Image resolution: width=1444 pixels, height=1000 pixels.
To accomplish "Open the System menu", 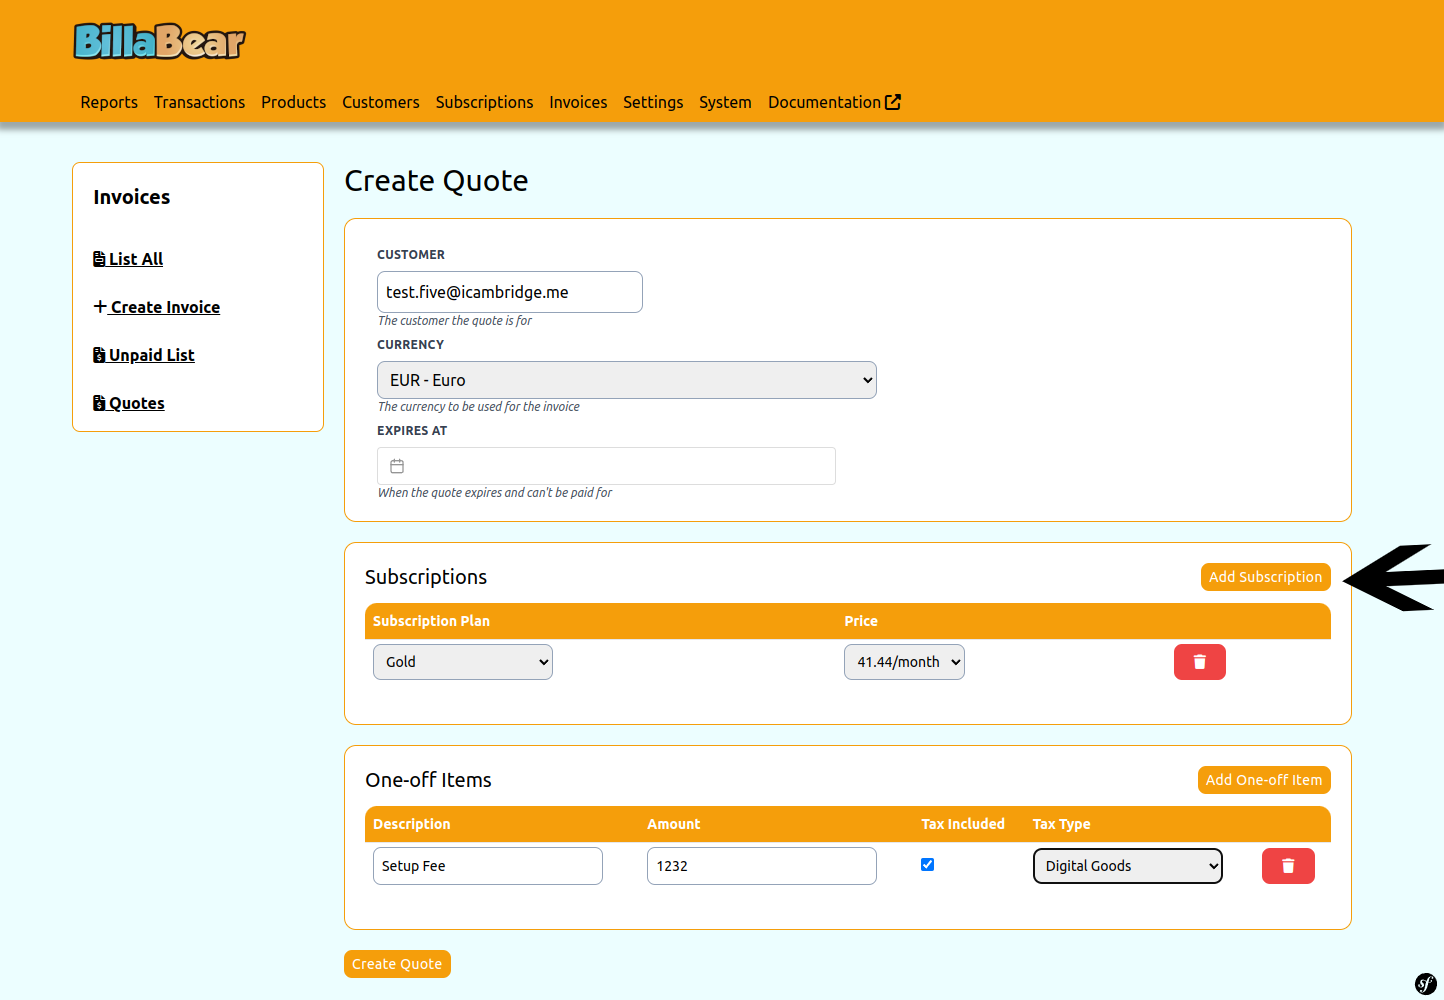I will [725, 102].
